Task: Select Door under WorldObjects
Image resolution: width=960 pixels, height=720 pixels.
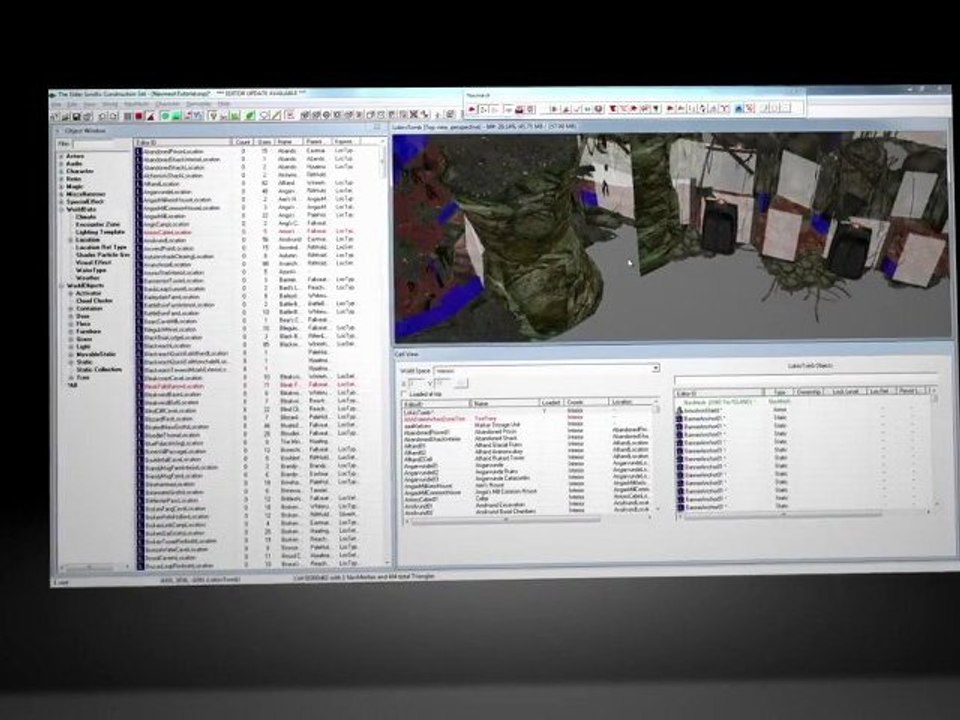Action: [x=83, y=316]
